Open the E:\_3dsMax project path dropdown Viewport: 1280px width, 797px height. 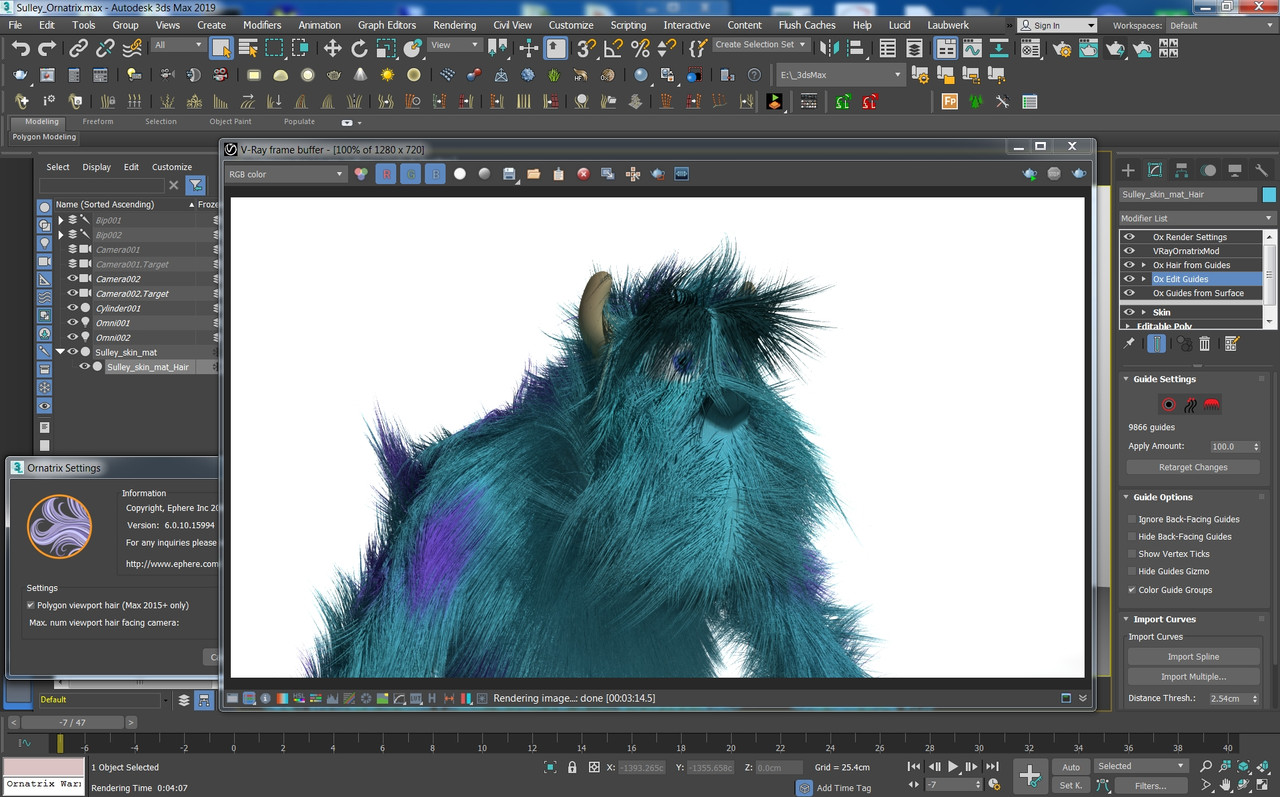pos(840,75)
